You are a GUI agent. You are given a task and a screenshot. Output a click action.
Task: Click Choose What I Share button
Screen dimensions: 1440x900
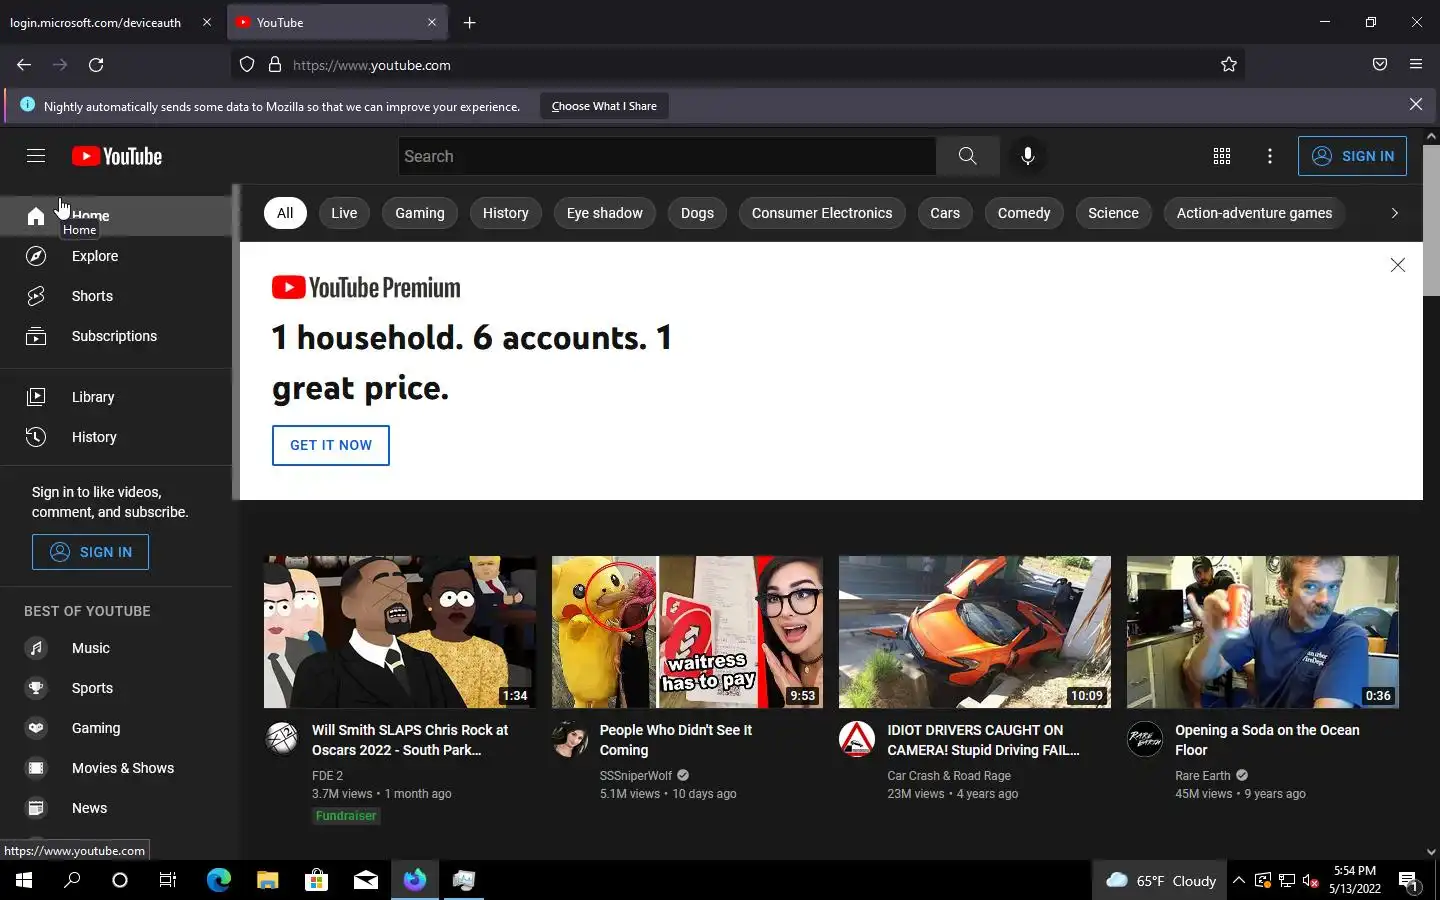click(604, 106)
